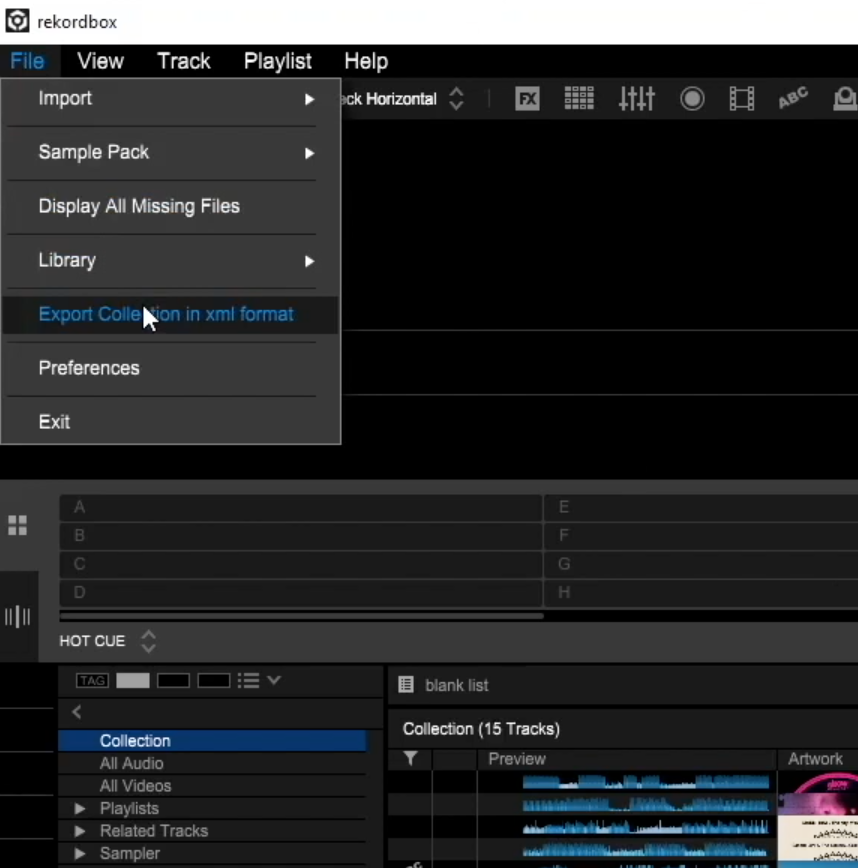This screenshot has width=858, height=868.
Task: Open the Import submenu
Action: point(170,99)
